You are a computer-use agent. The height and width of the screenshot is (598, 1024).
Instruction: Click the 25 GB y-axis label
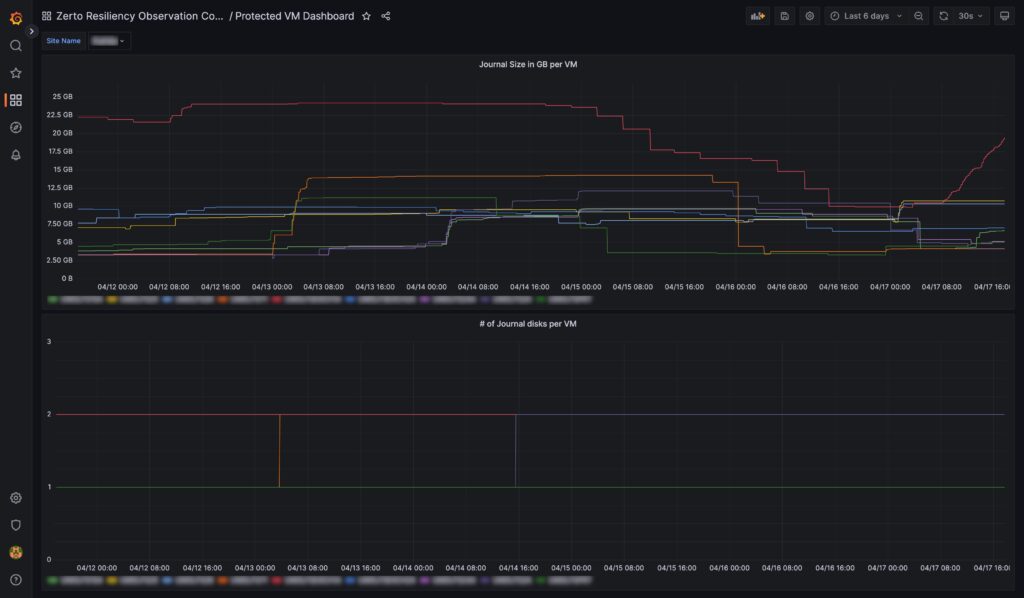click(63, 97)
